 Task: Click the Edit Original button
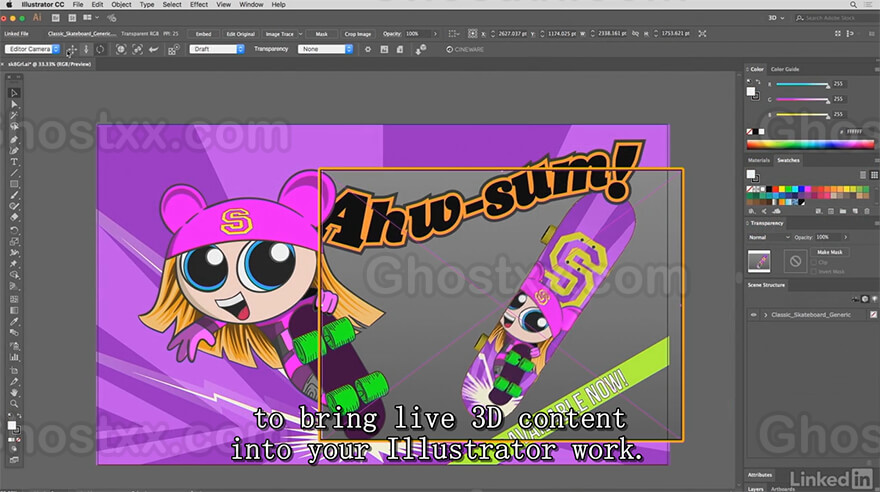(x=240, y=34)
